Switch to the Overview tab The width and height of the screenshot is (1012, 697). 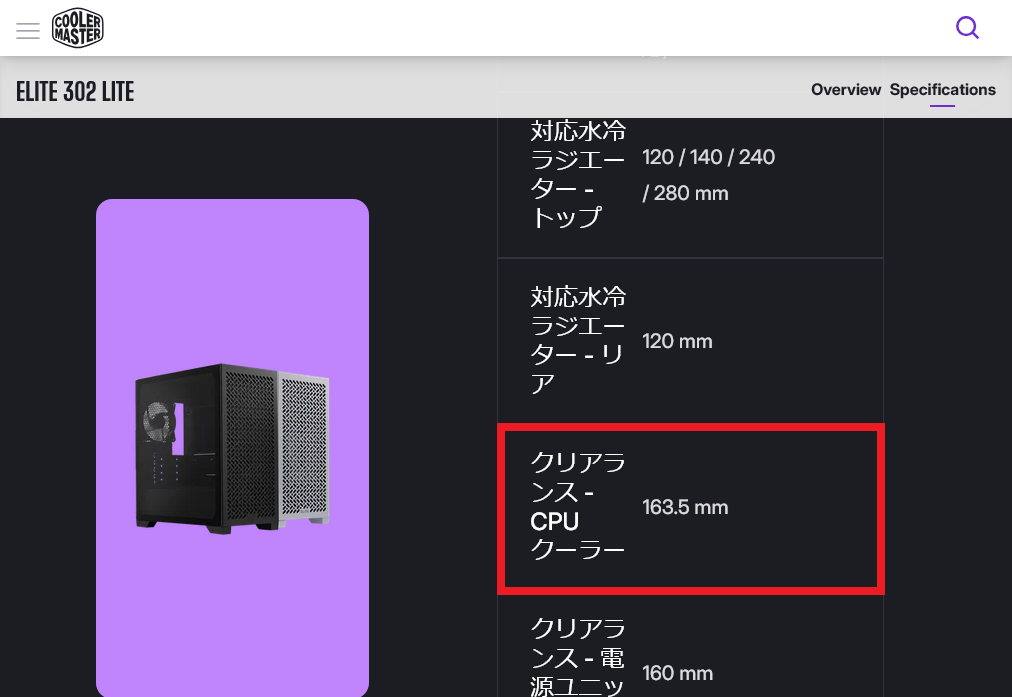pyautogui.click(x=845, y=90)
